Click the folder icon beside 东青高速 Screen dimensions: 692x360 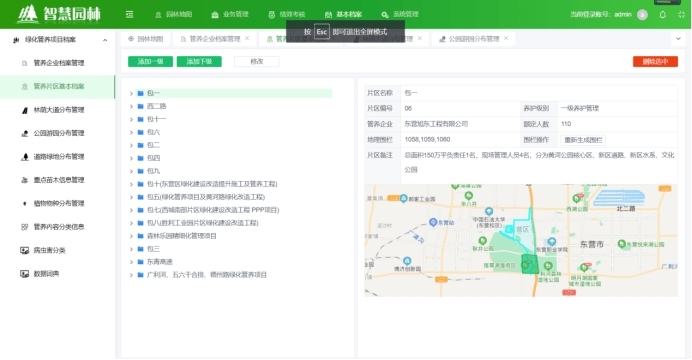(140, 262)
